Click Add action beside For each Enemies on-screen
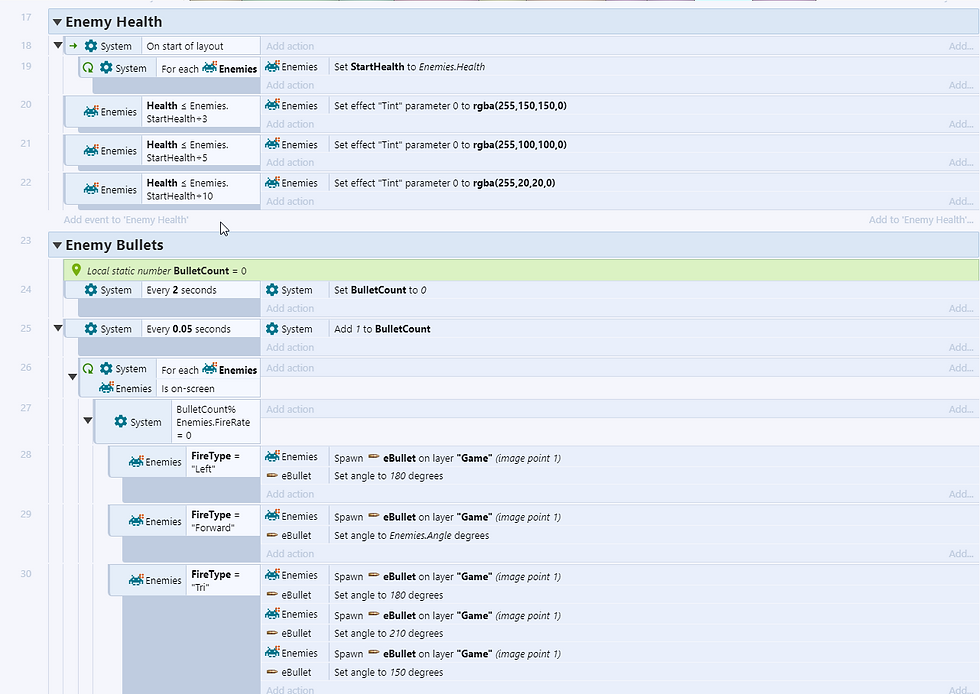This screenshot has width=980, height=694. [x=290, y=368]
